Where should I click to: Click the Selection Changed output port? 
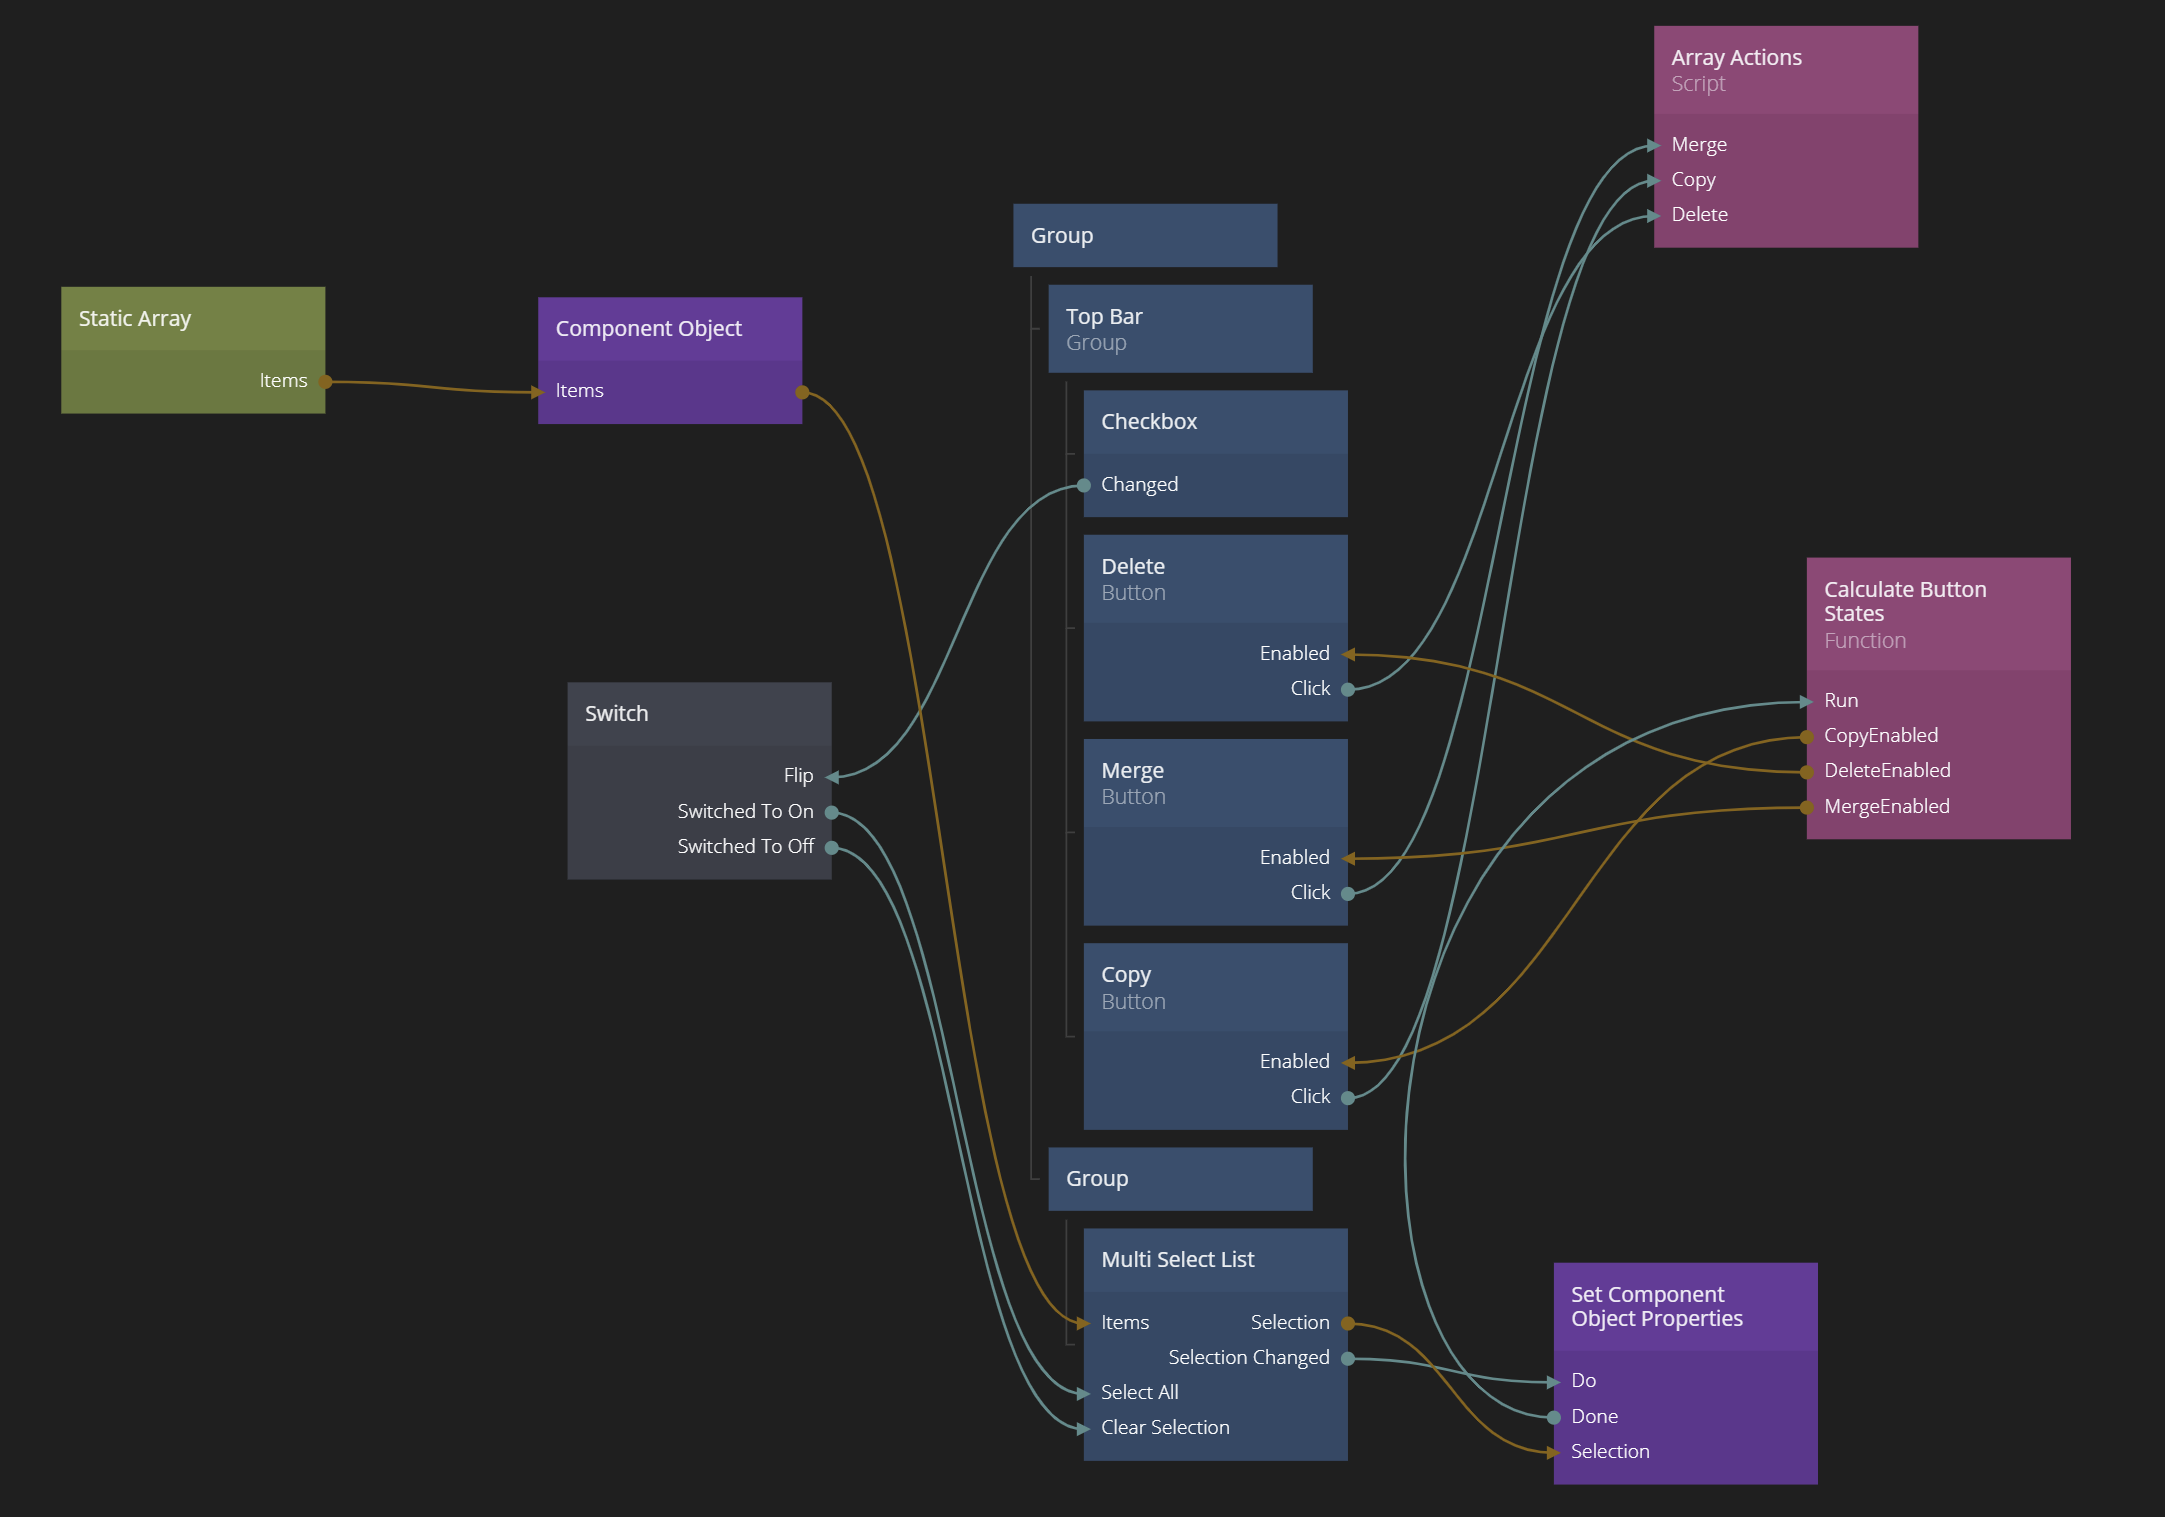coord(1347,1359)
